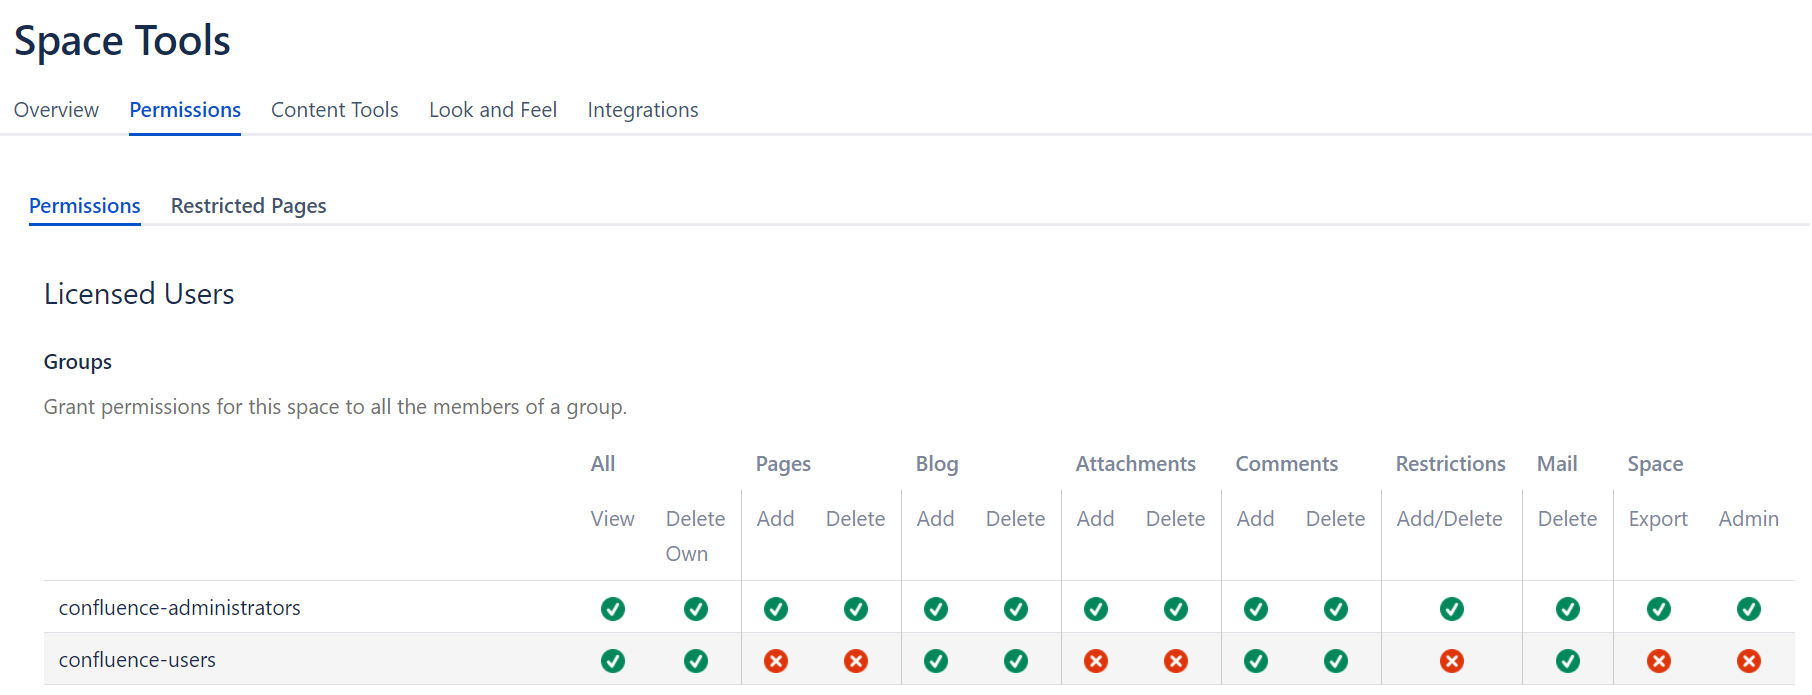This screenshot has height=695, width=1812.
Task: Click the Delete Own column label
Action: [x=695, y=536]
